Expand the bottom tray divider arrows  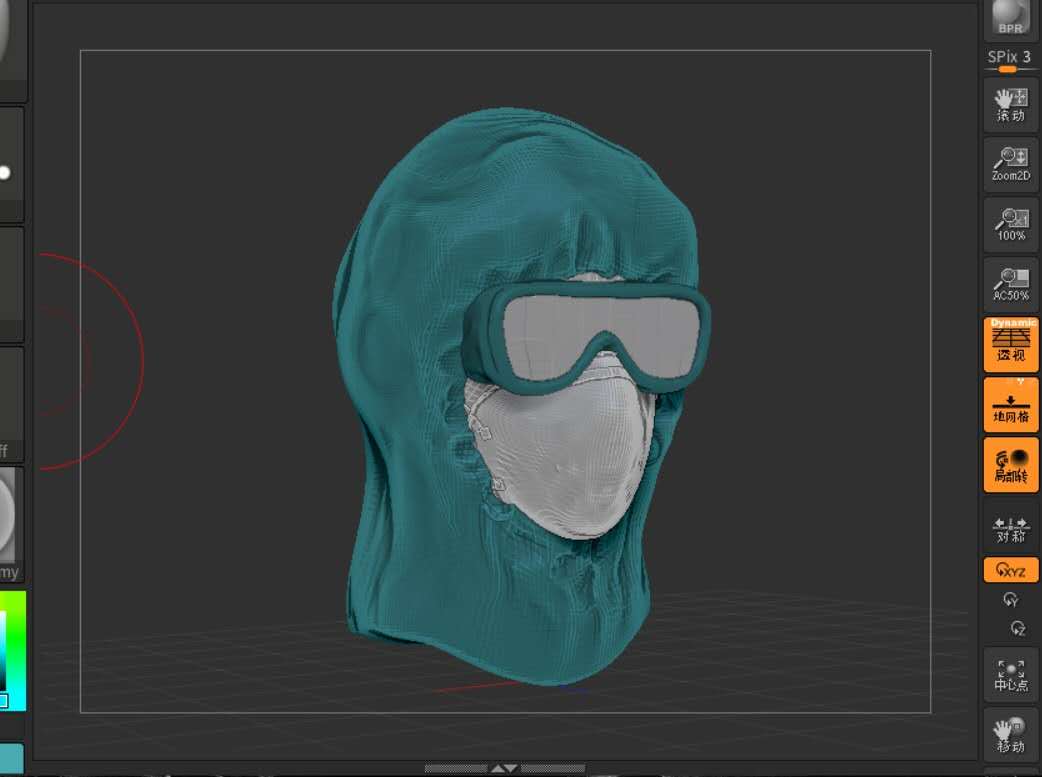(x=504, y=769)
